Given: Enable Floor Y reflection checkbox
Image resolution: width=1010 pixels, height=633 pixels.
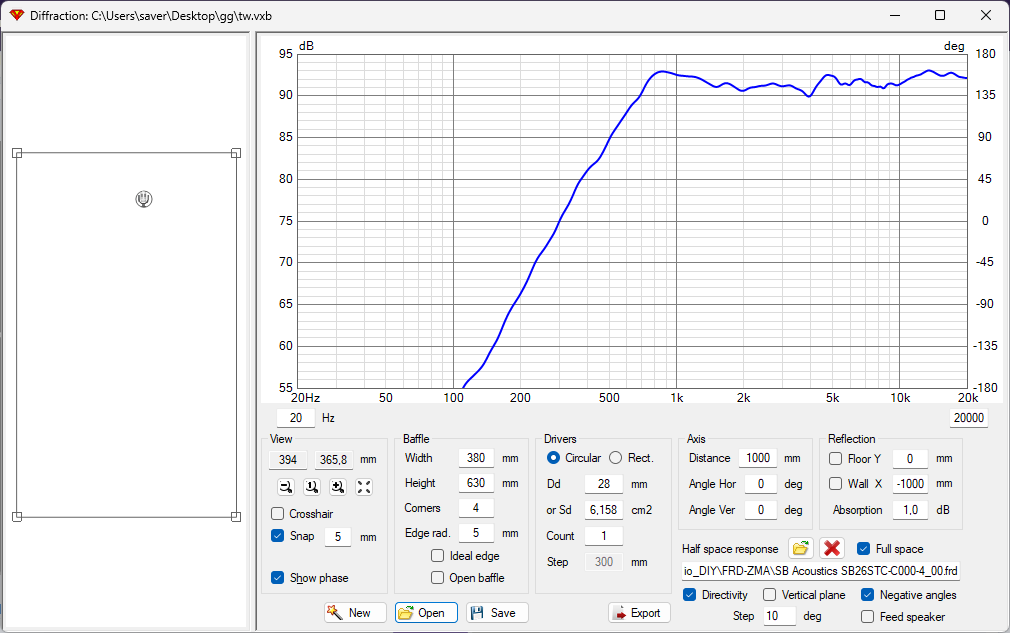Looking at the screenshot, I should tap(835, 458).
